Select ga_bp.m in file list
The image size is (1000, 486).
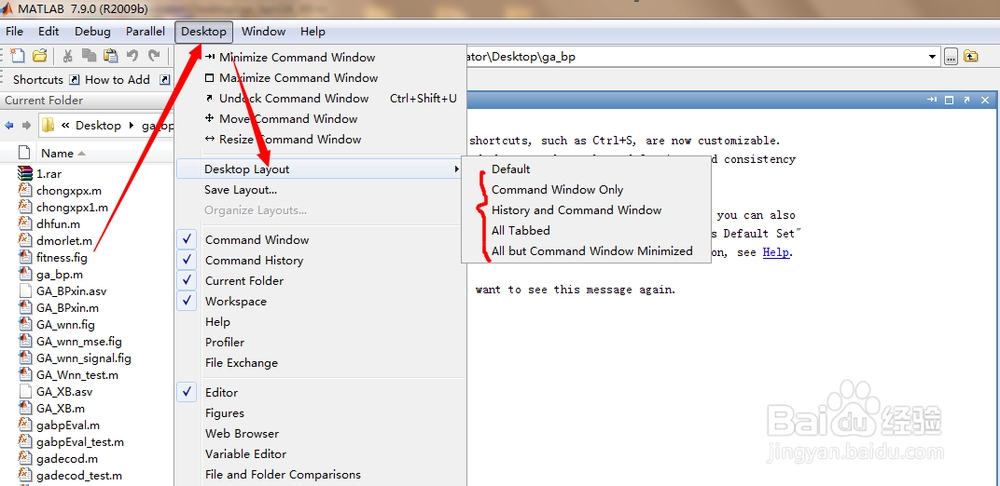click(x=59, y=274)
